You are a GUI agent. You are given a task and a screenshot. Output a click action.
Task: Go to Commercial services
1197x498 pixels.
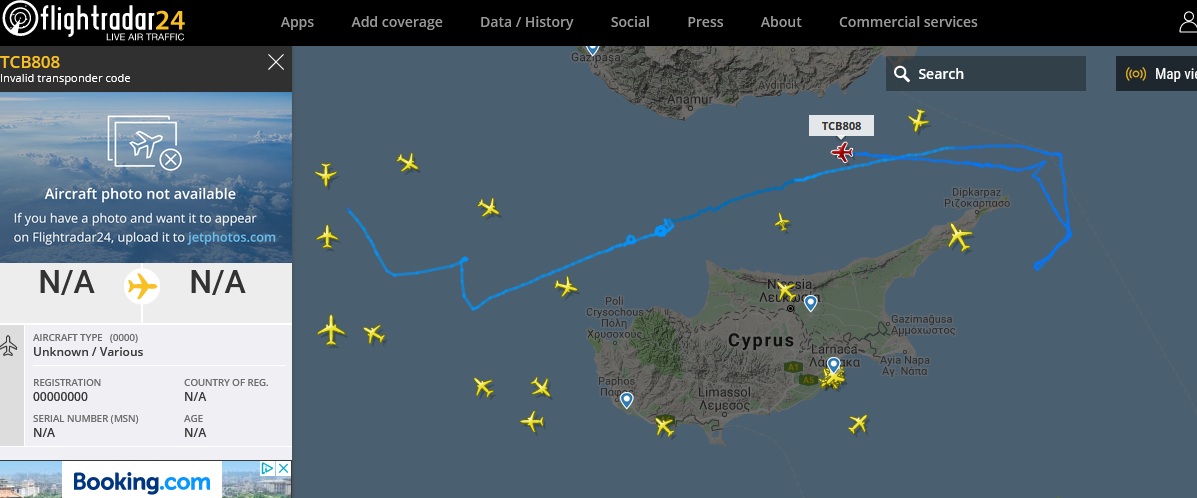[908, 22]
